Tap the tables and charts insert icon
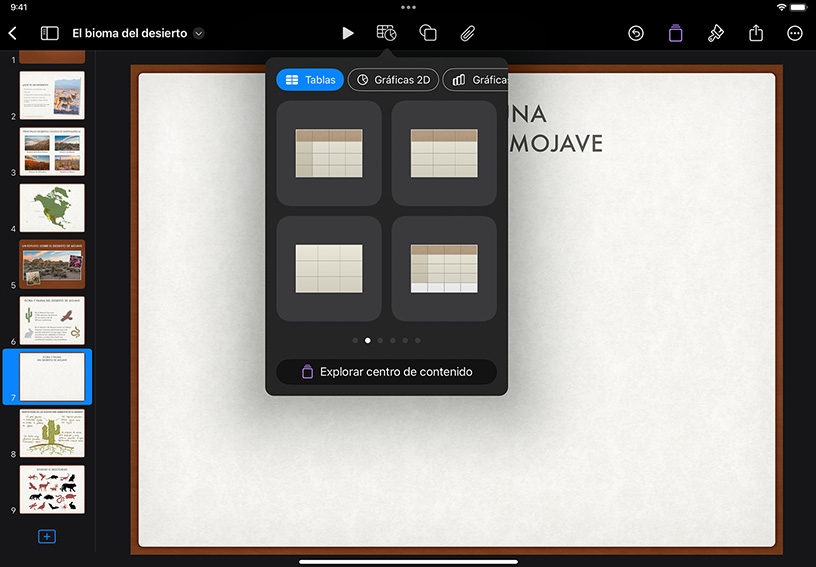Screen dimensions: 816x567 (386, 33)
